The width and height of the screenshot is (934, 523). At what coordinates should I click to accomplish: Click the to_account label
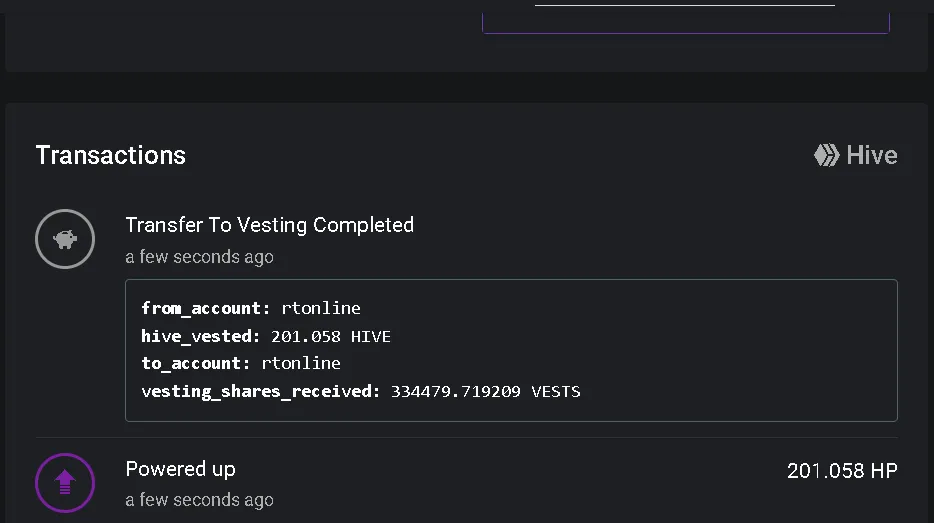195,363
